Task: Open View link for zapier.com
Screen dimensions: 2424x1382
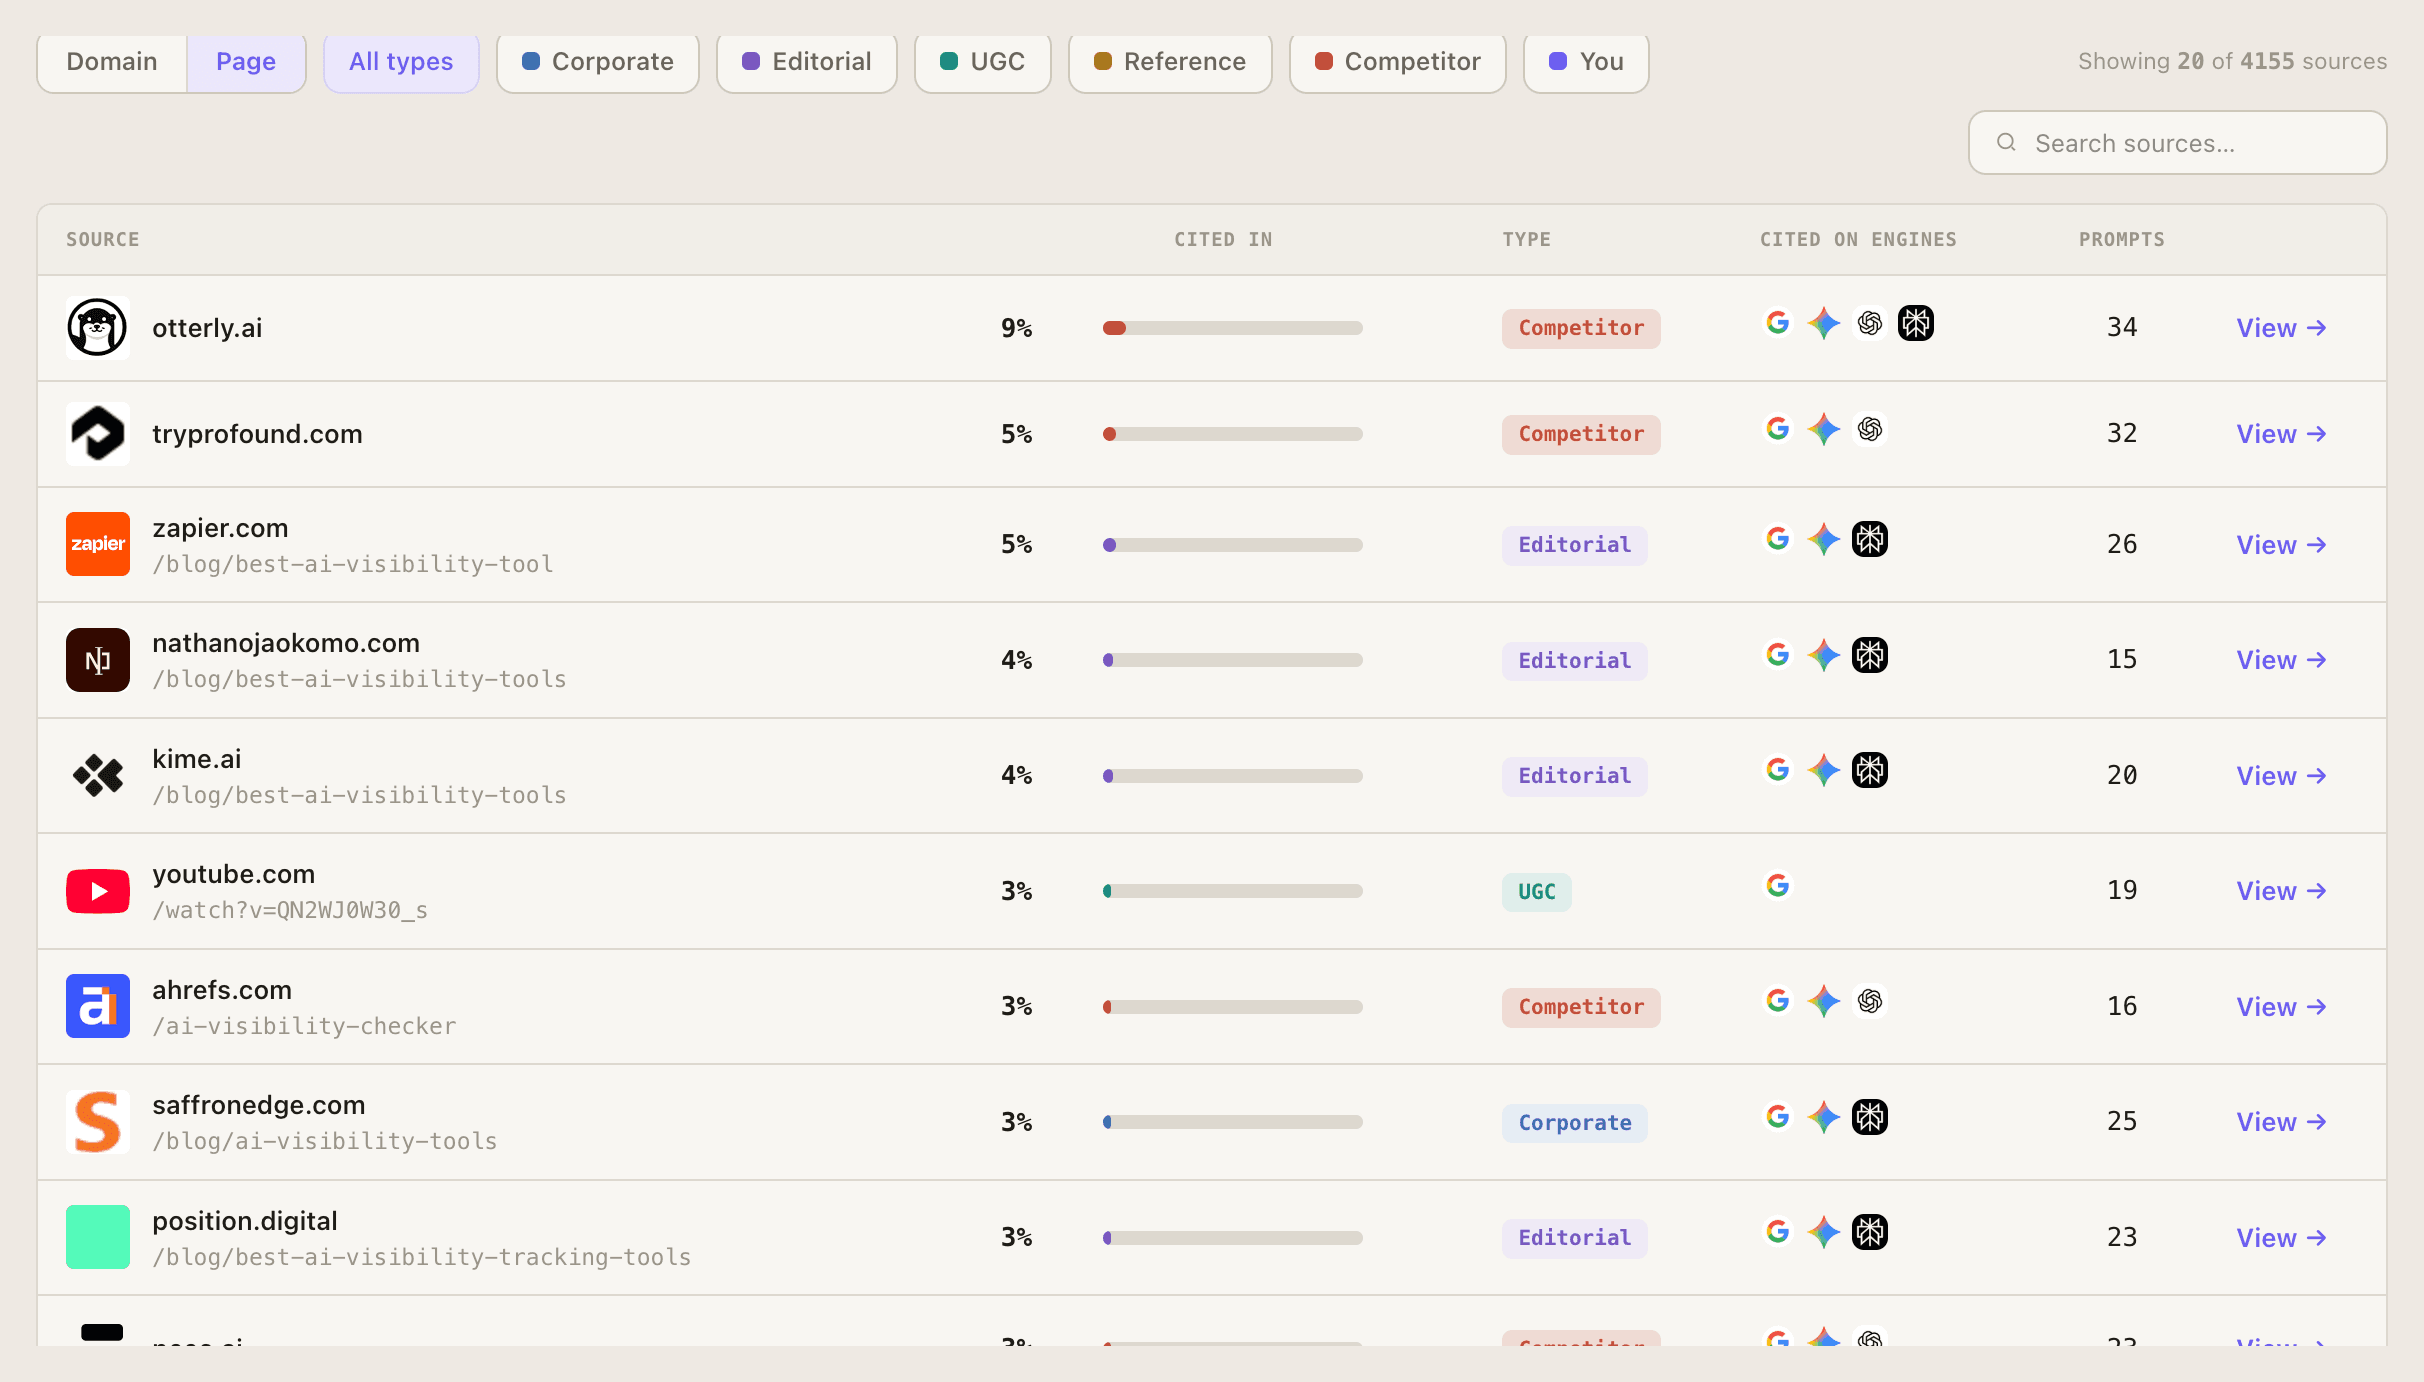Action: tap(2282, 545)
